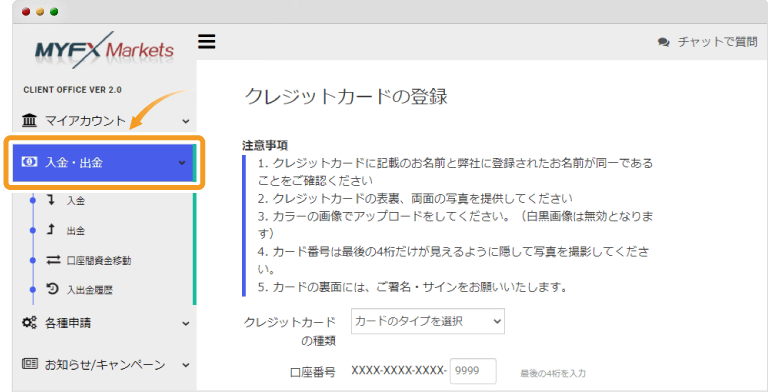The height and width of the screenshot is (392, 768).
Task: Click the 注意事項 label
Action: (265, 146)
